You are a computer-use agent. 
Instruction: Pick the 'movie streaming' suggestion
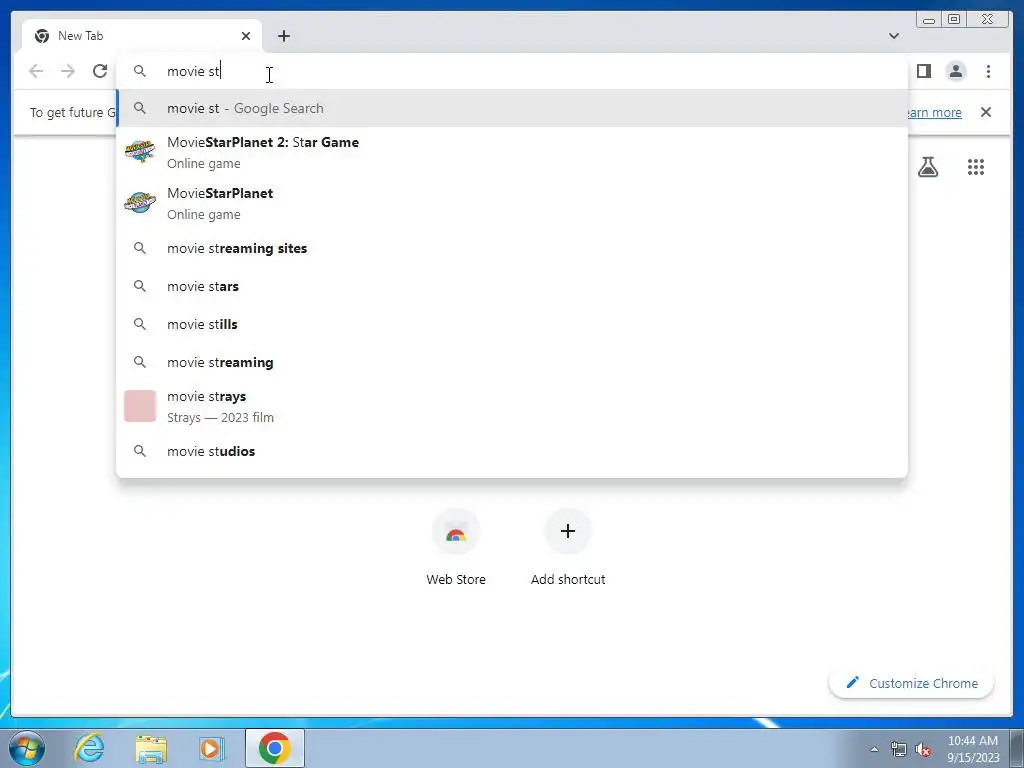pyautogui.click(x=512, y=362)
